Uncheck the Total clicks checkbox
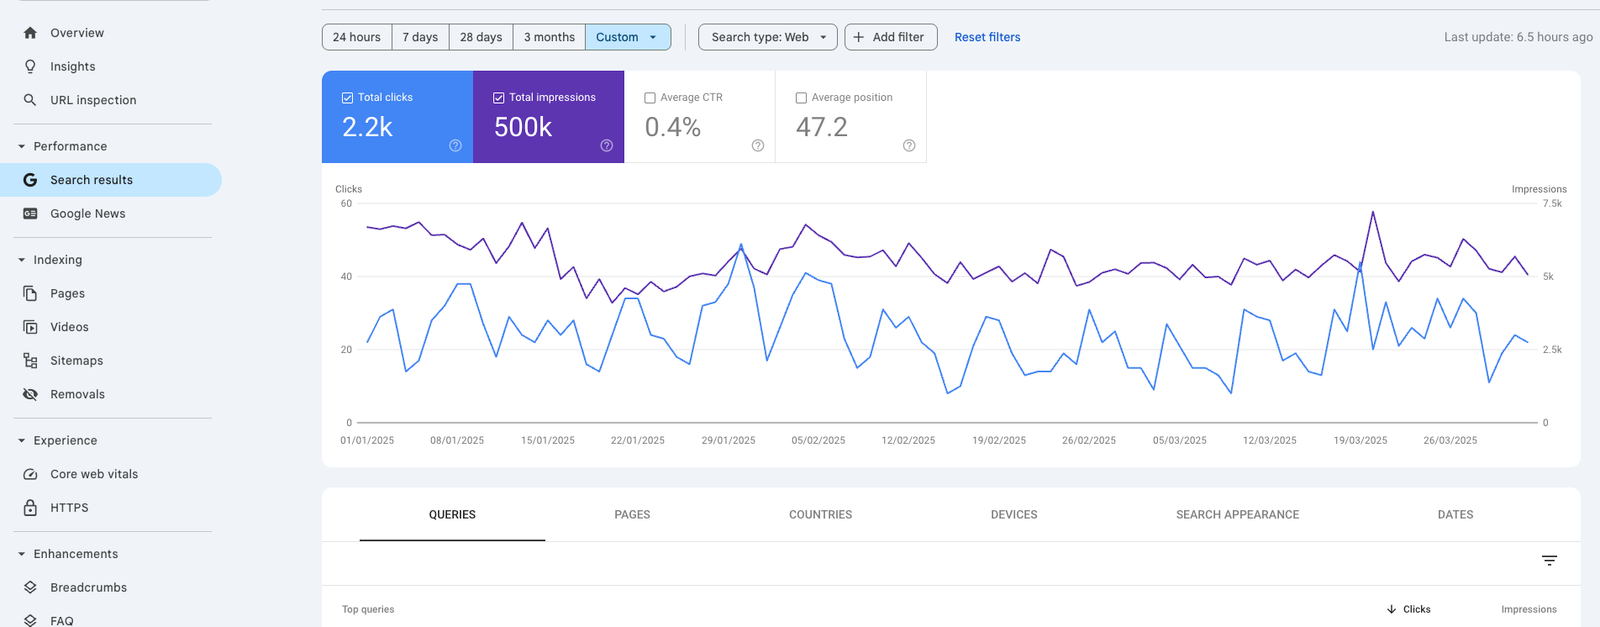Image resolution: width=1600 pixels, height=627 pixels. 348,98
